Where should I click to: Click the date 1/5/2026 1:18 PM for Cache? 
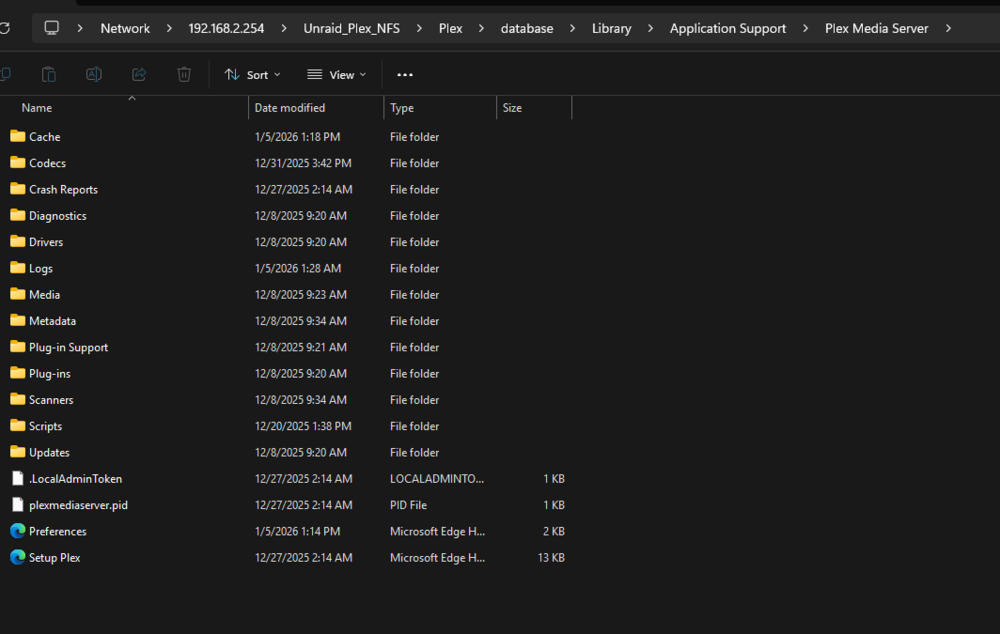click(297, 136)
